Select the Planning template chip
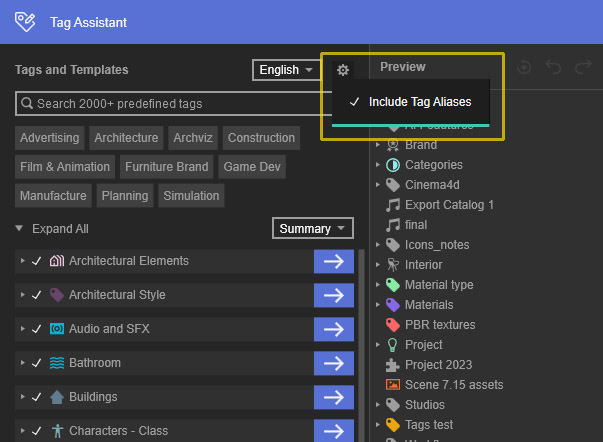Viewport: 603px width, 442px height. click(x=125, y=196)
